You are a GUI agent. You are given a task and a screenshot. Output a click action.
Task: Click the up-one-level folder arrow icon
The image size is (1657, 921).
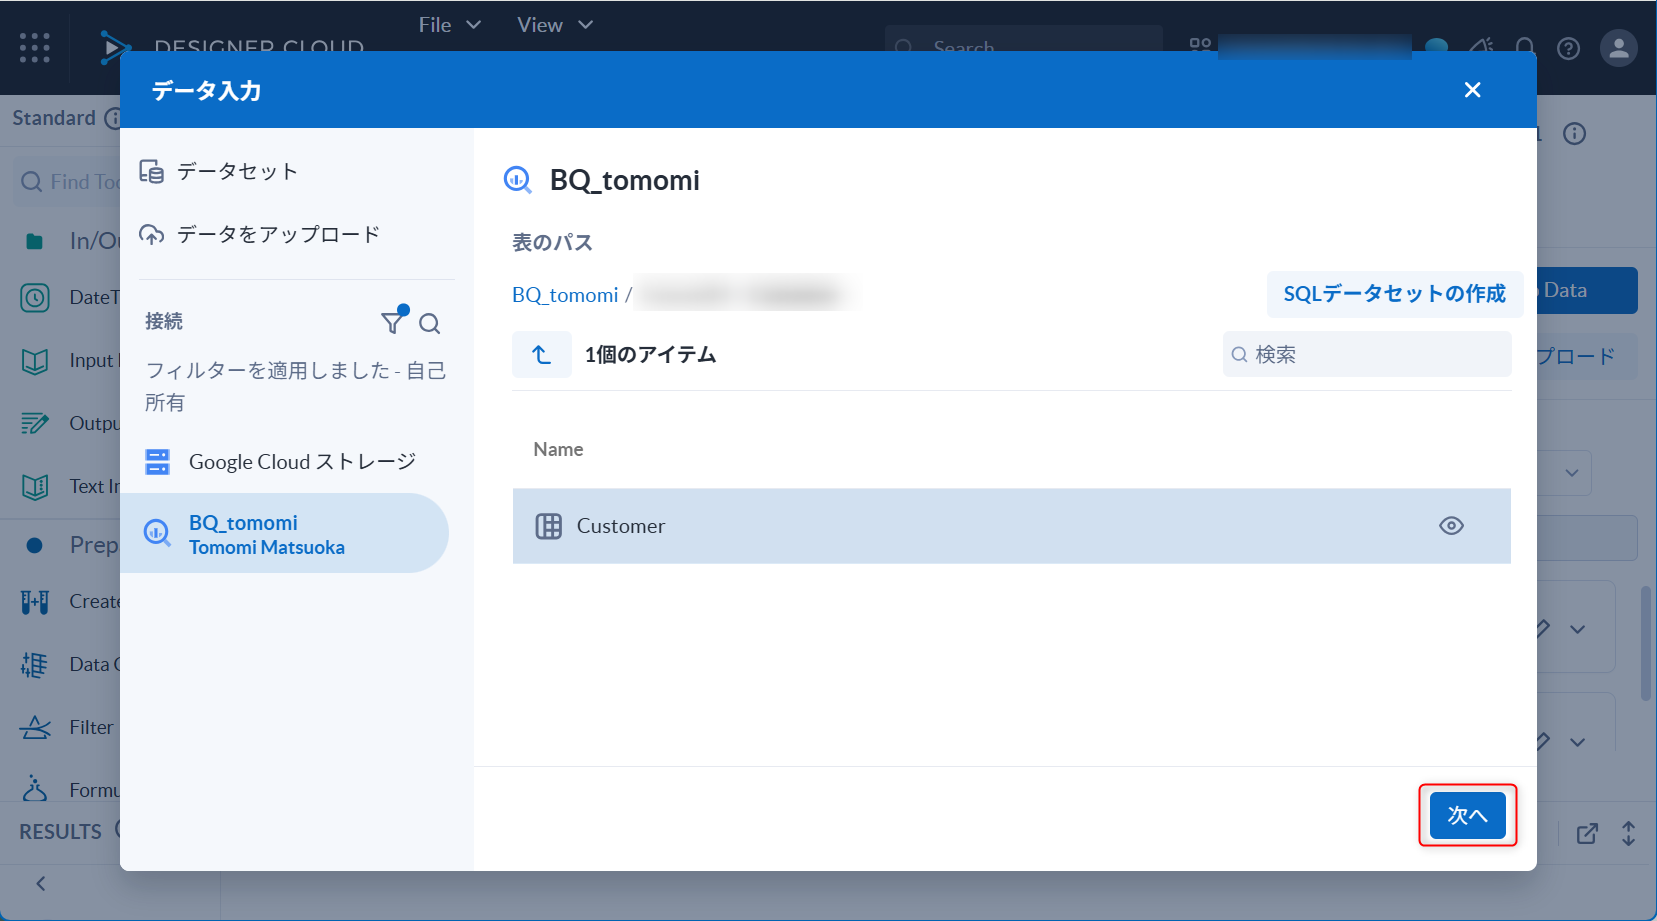tap(542, 354)
